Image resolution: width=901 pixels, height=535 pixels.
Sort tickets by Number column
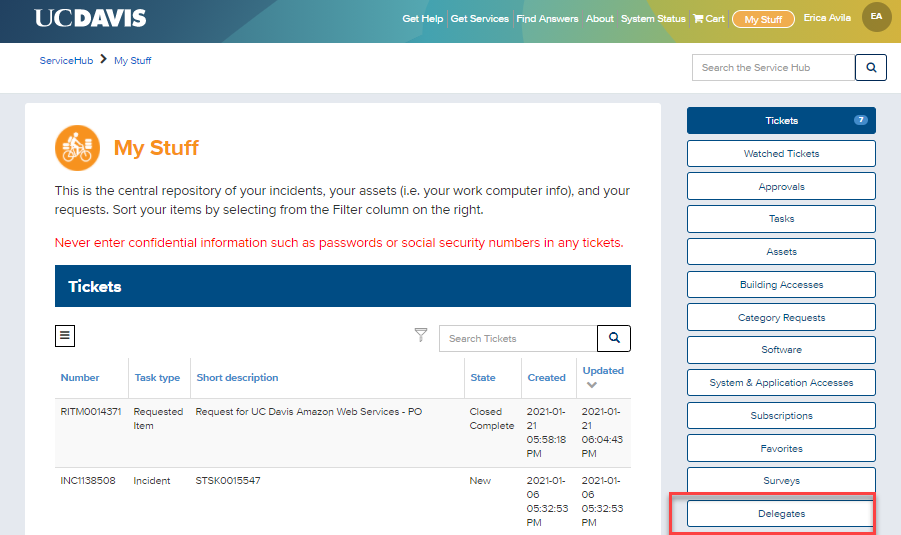(80, 378)
